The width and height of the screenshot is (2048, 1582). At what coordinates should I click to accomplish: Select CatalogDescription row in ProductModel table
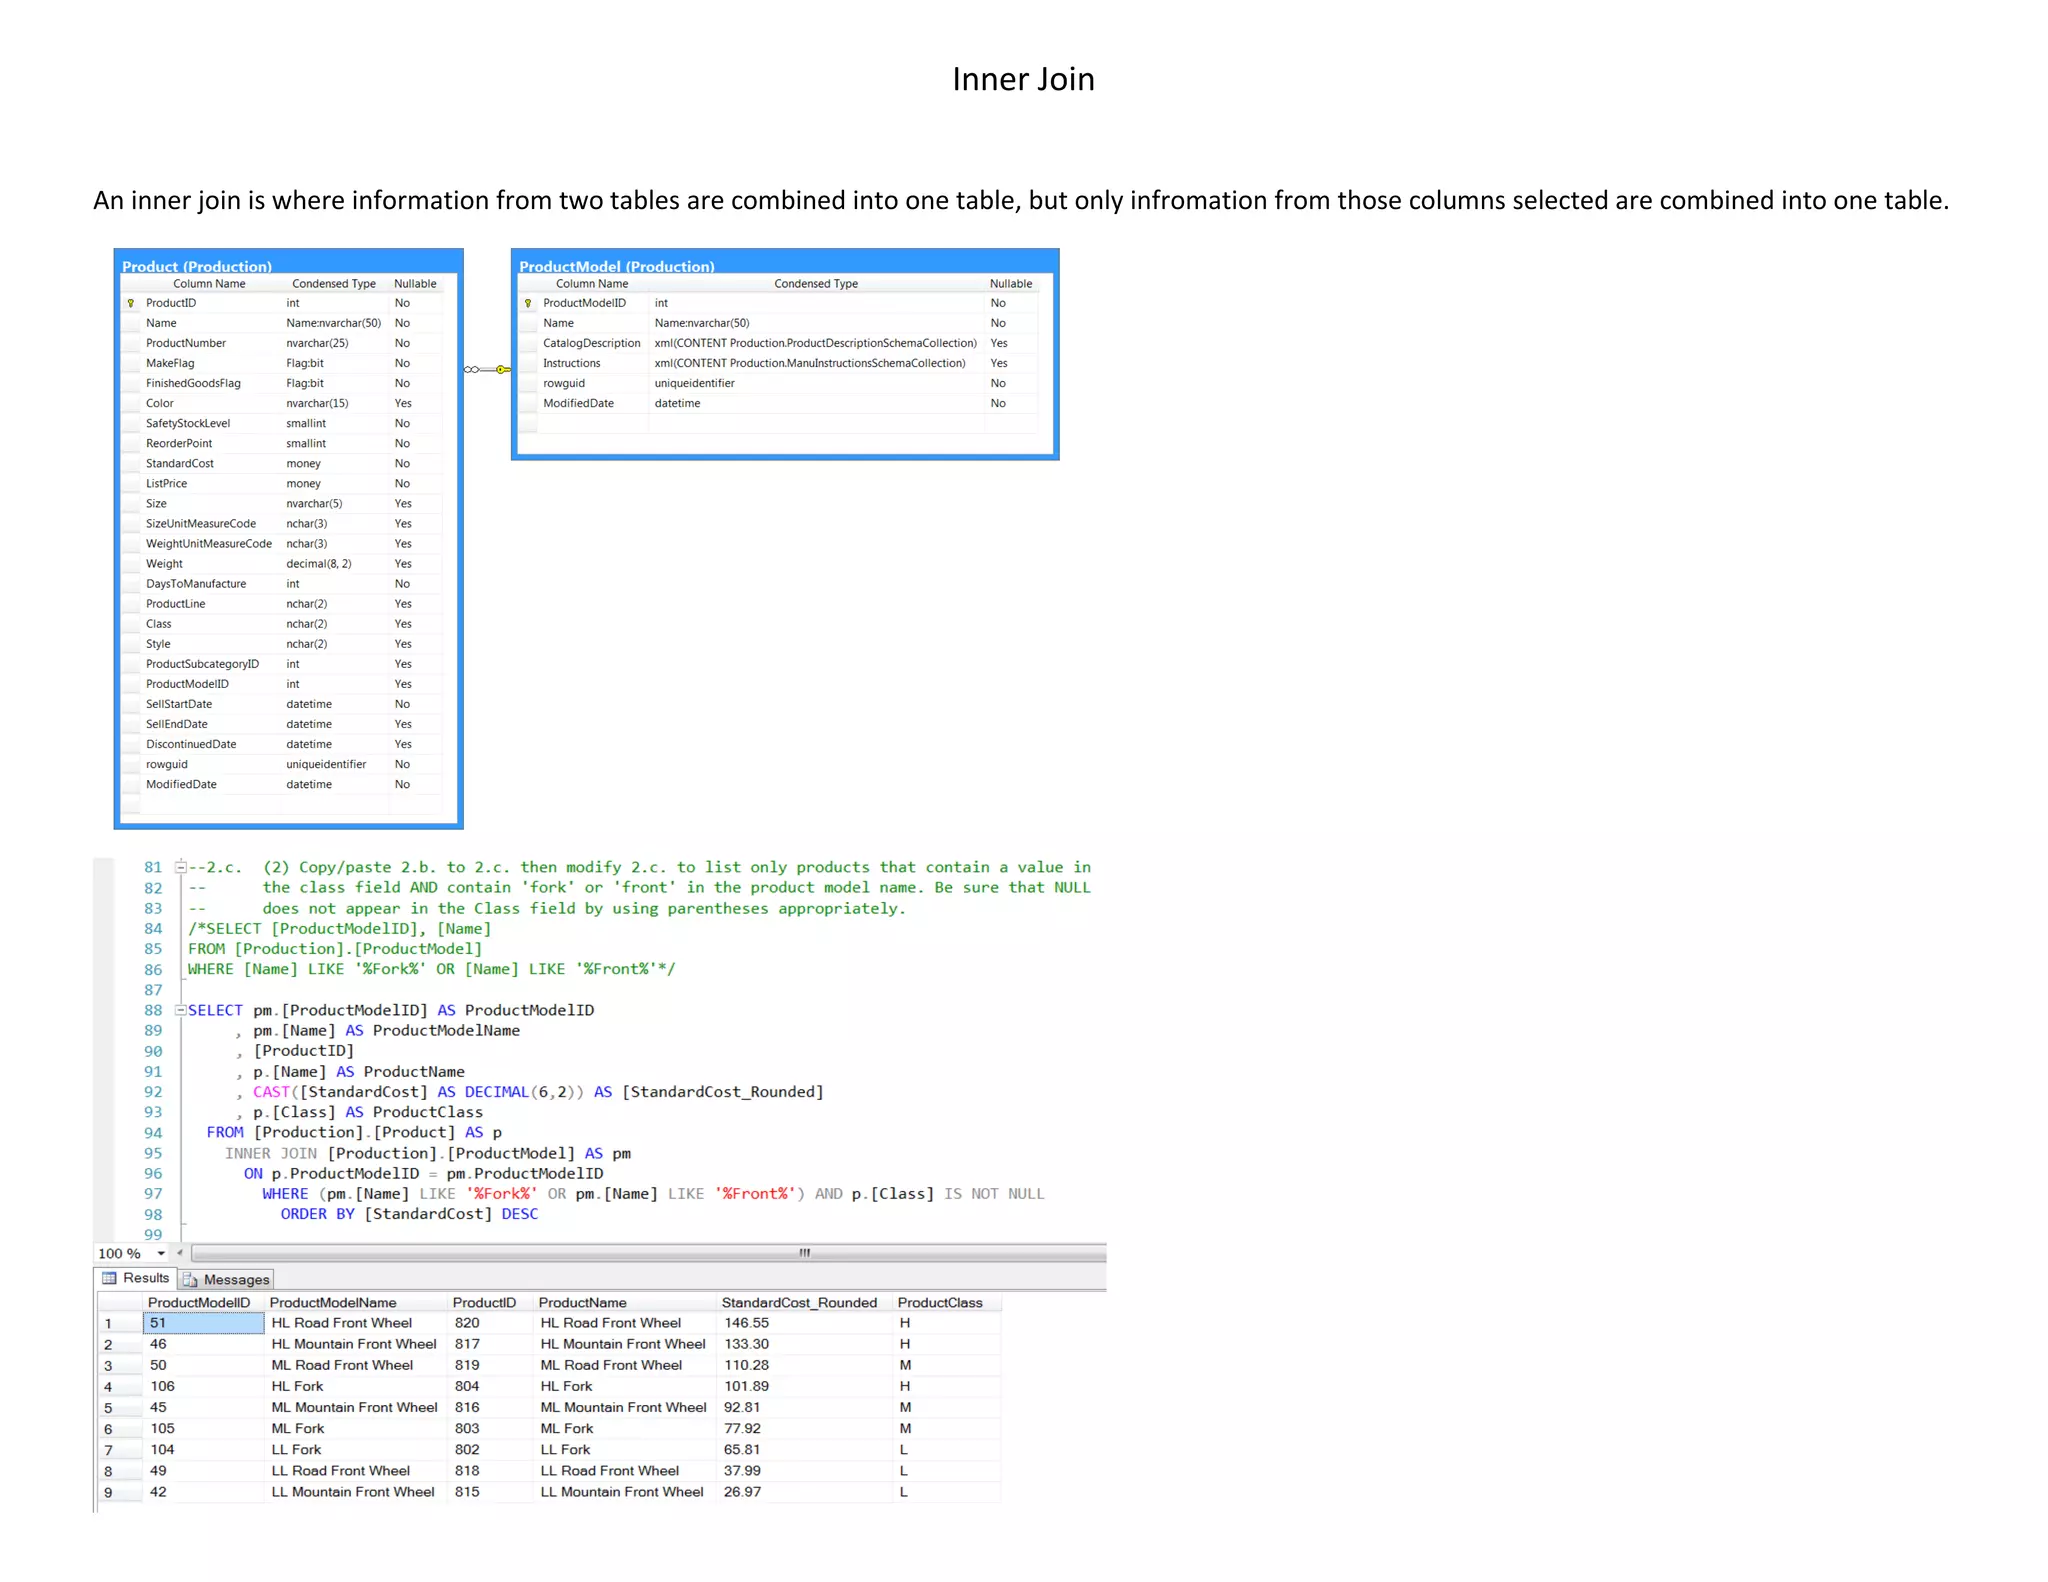coord(591,343)
